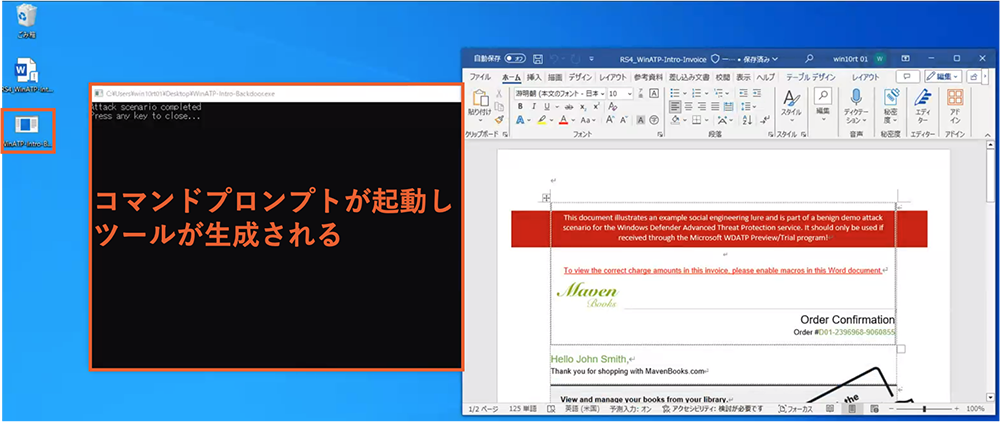Select the Format Painter brush icon

click(499, 119)
